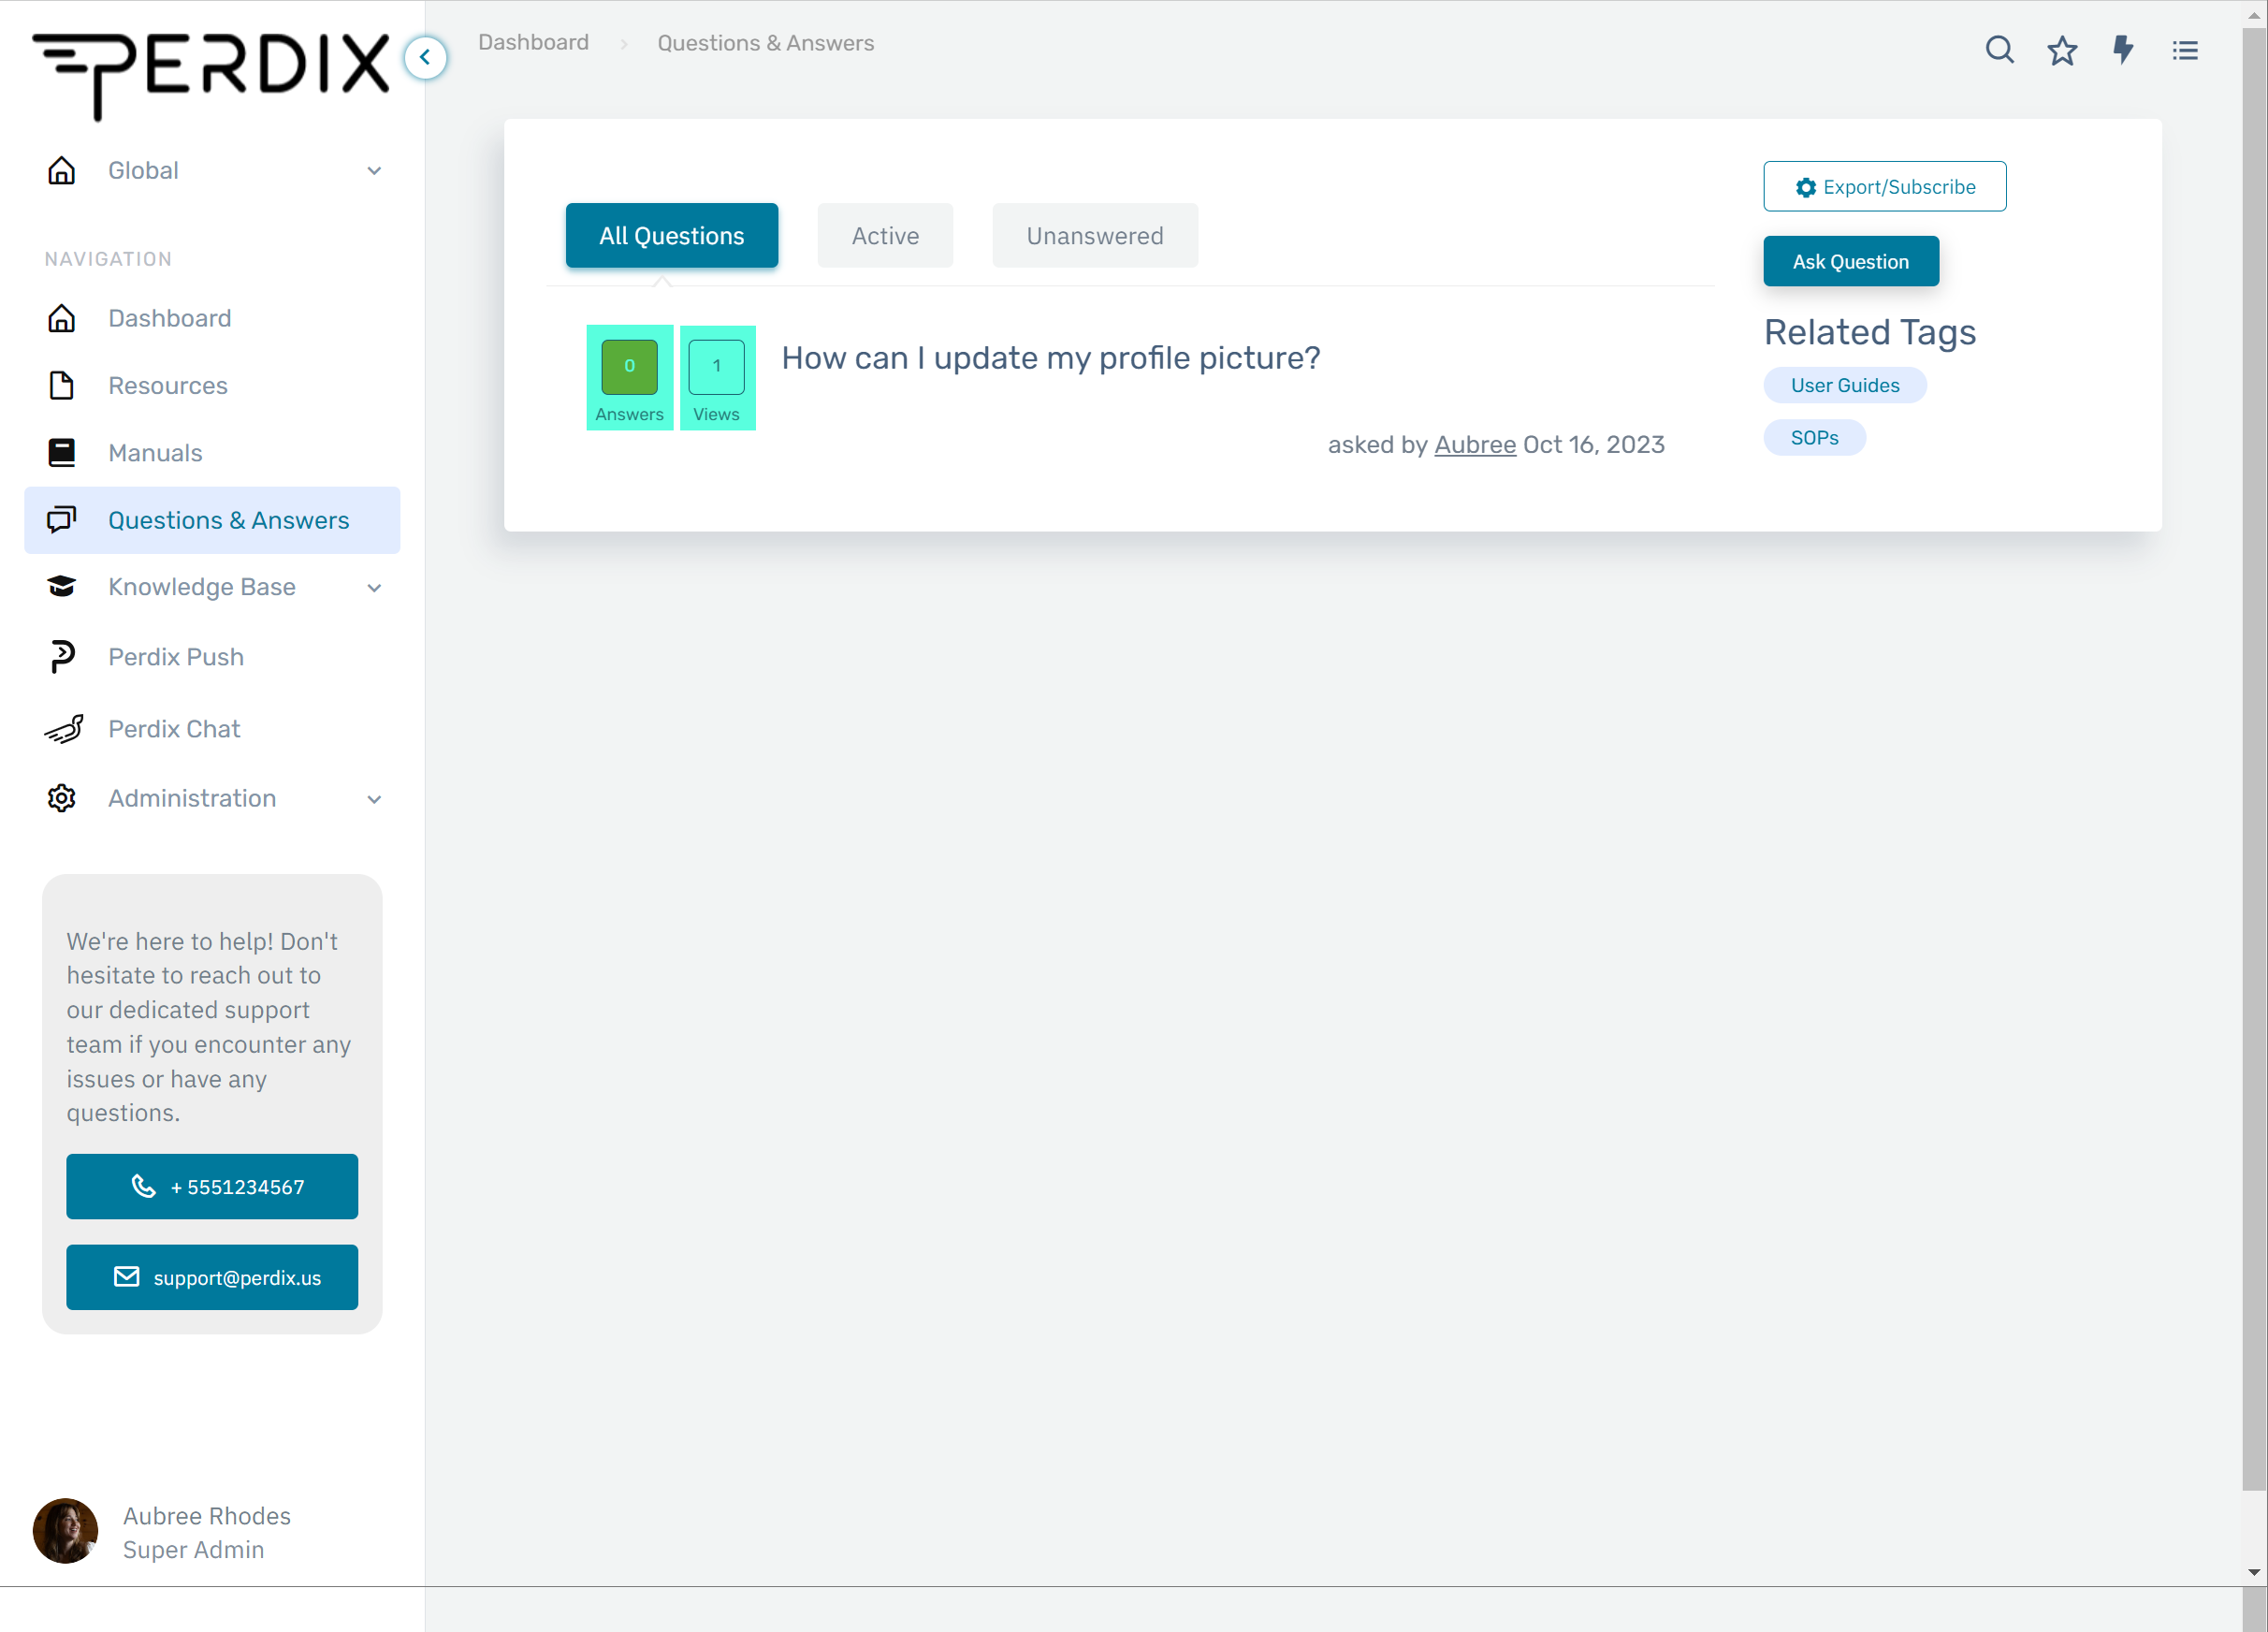Click the Resources document icon

pyautogui.click(x=62, y=385)
